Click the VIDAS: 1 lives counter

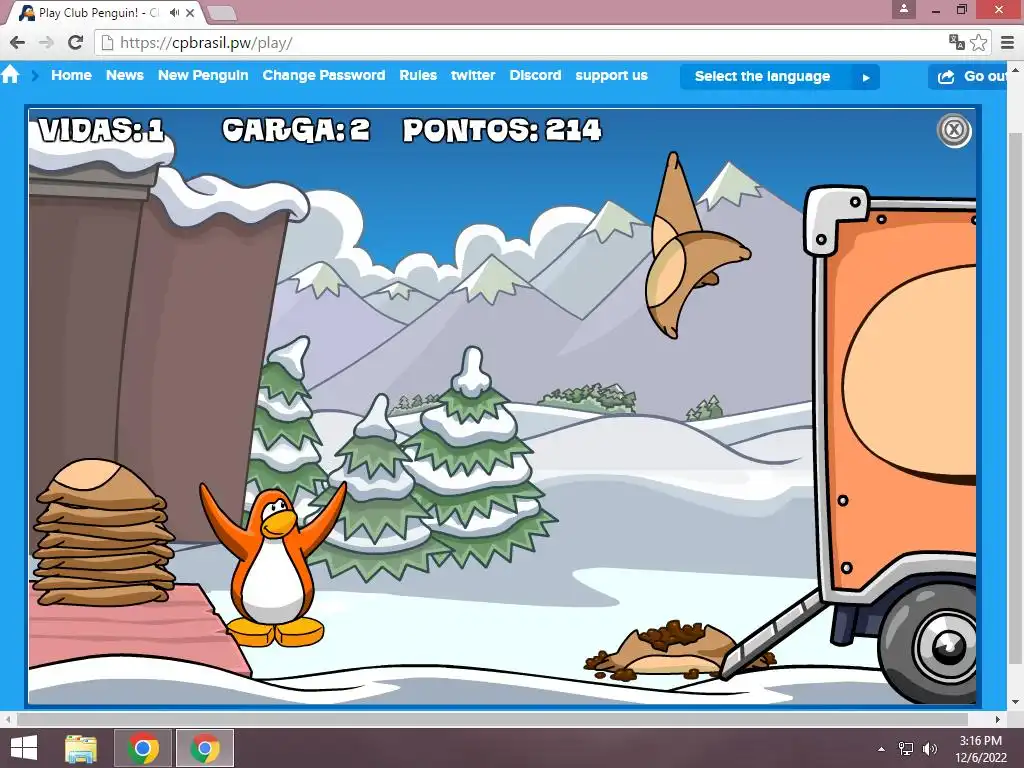[101, 130]
